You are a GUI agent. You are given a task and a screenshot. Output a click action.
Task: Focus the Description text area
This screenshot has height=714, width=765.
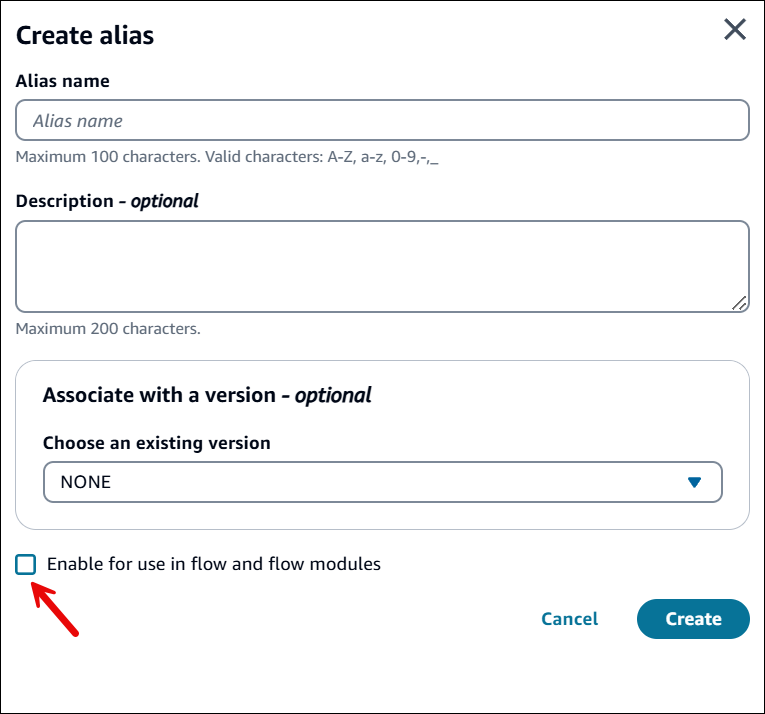382,266
